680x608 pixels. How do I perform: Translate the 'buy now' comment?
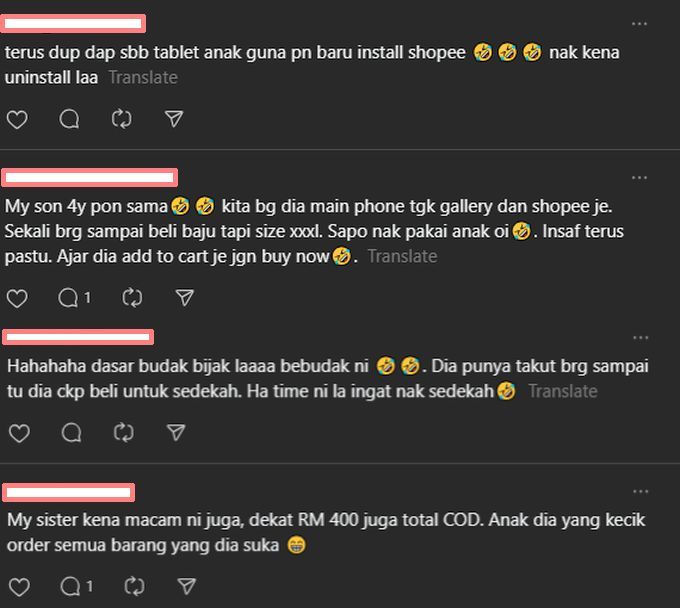(x=402, y=256)
